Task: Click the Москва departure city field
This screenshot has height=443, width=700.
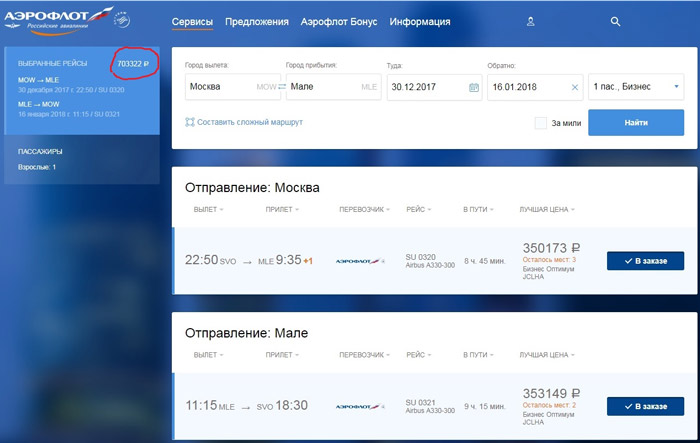Action: 233,87
